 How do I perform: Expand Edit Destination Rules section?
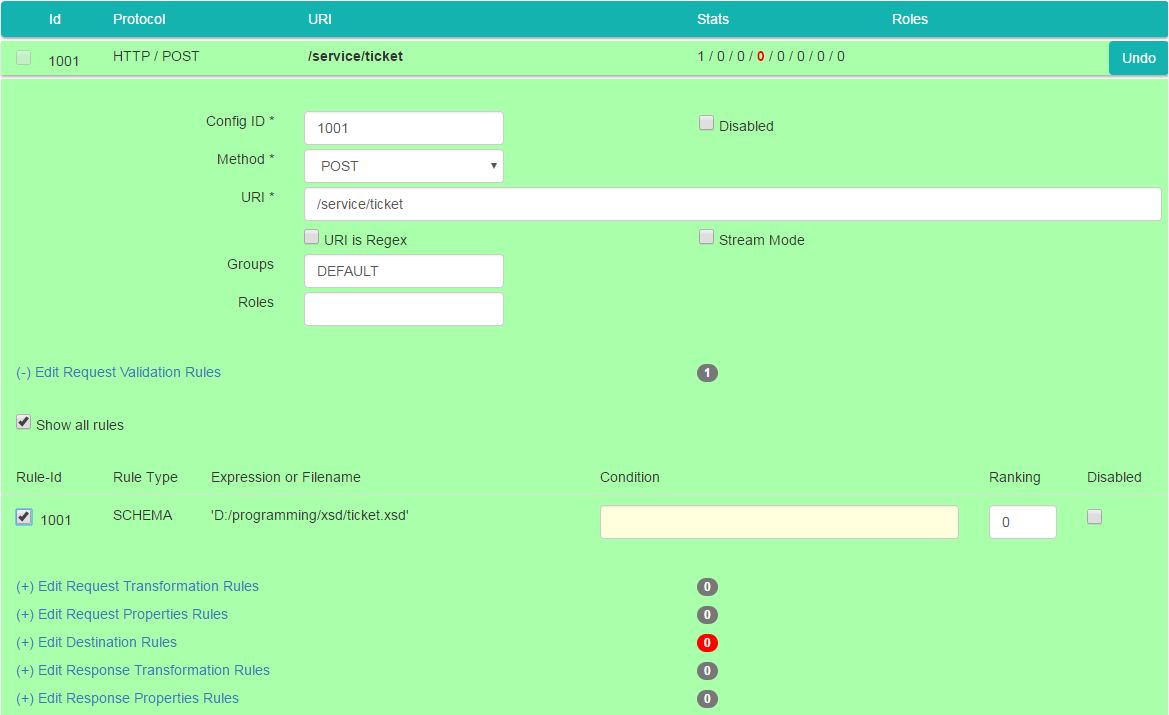[96, 643]
